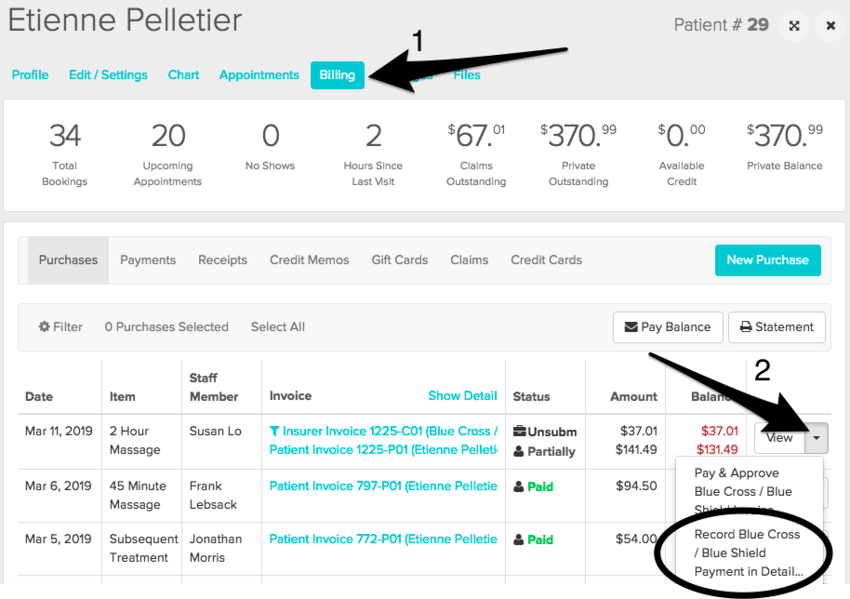Close the patient panel with X icon

point(830,25)
